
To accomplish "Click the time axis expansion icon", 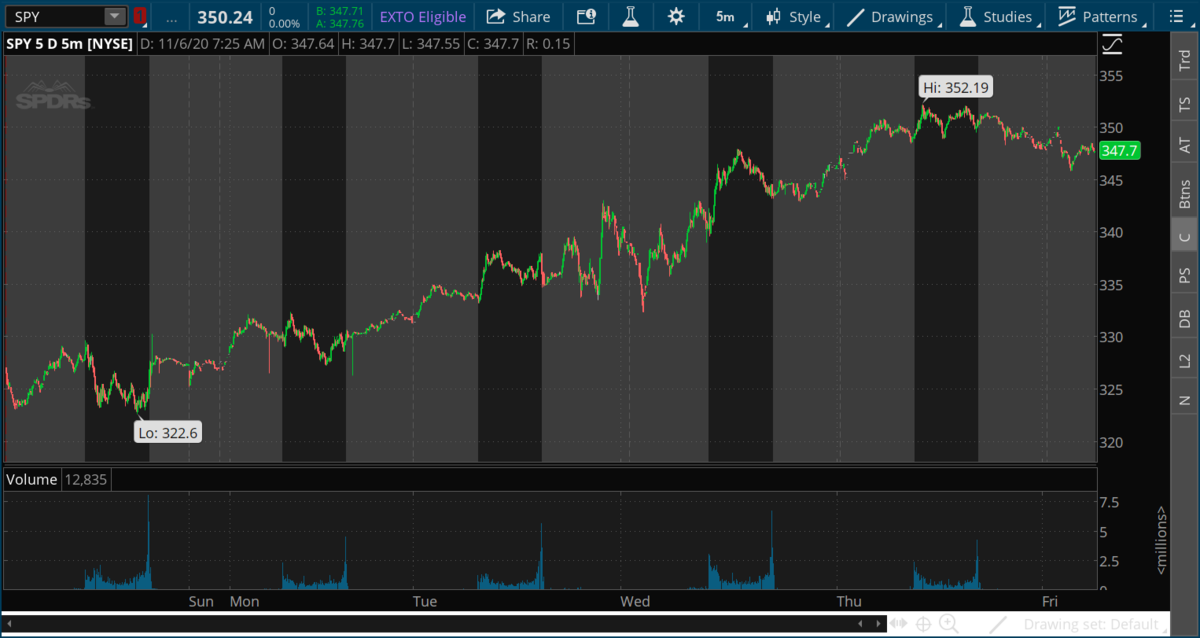I will [901, 624].
